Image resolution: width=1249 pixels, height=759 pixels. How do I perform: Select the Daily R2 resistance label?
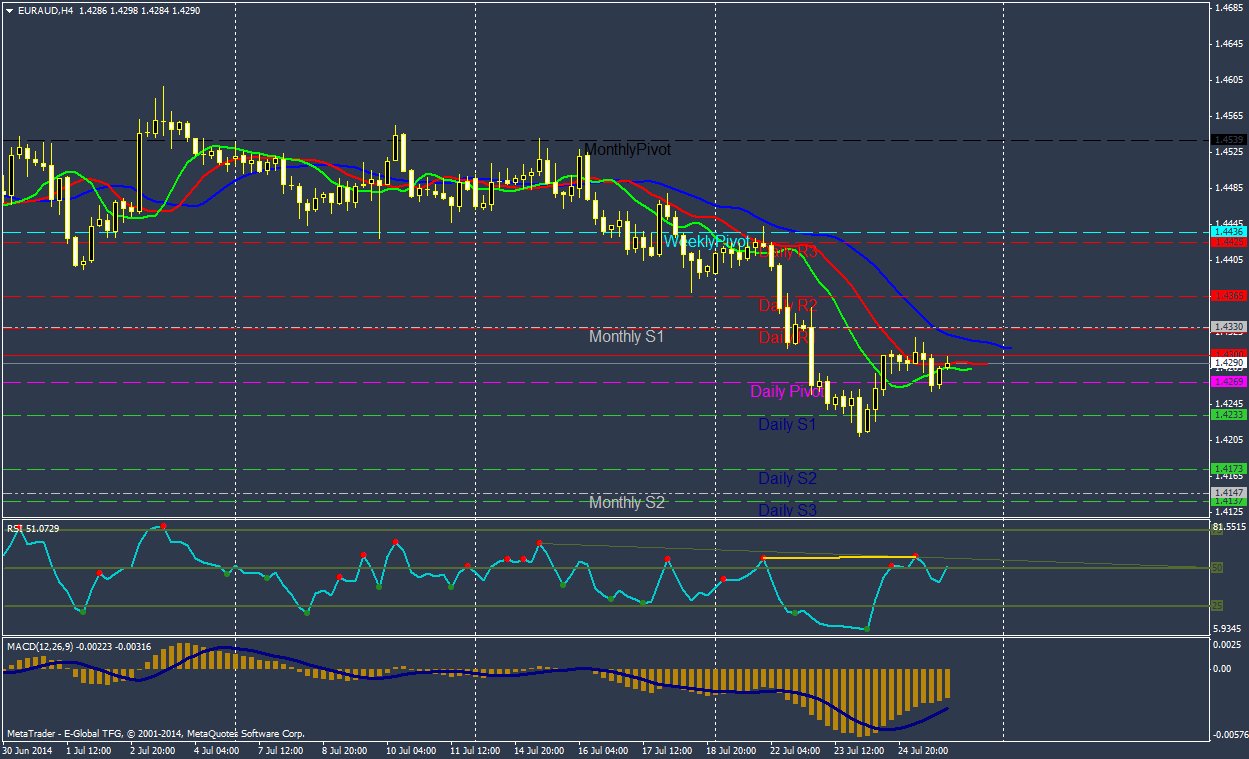[787, 305]
